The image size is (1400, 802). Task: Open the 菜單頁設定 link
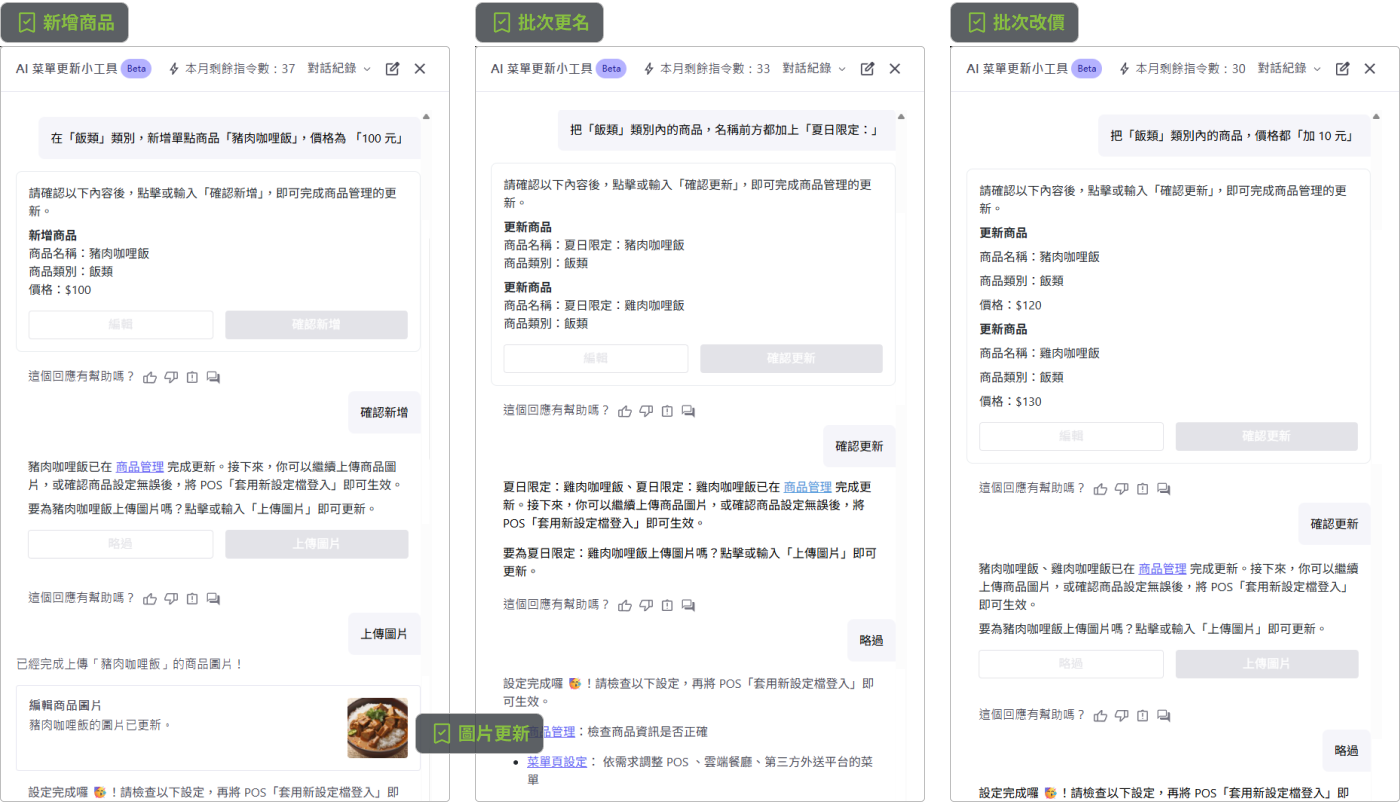pos(557,762)
